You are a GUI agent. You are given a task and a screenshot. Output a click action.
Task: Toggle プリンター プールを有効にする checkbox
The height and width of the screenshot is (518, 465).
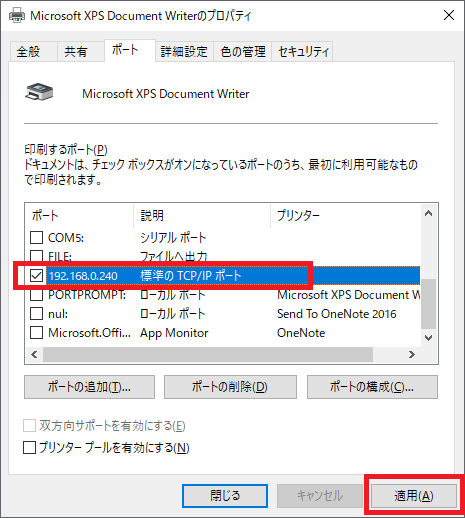[29, 448]
